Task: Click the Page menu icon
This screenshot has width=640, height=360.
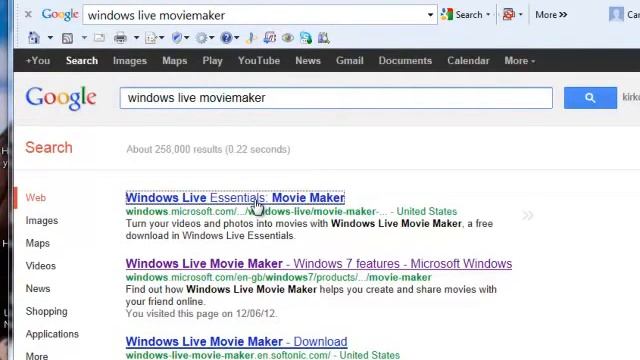Action: (151, 38)
